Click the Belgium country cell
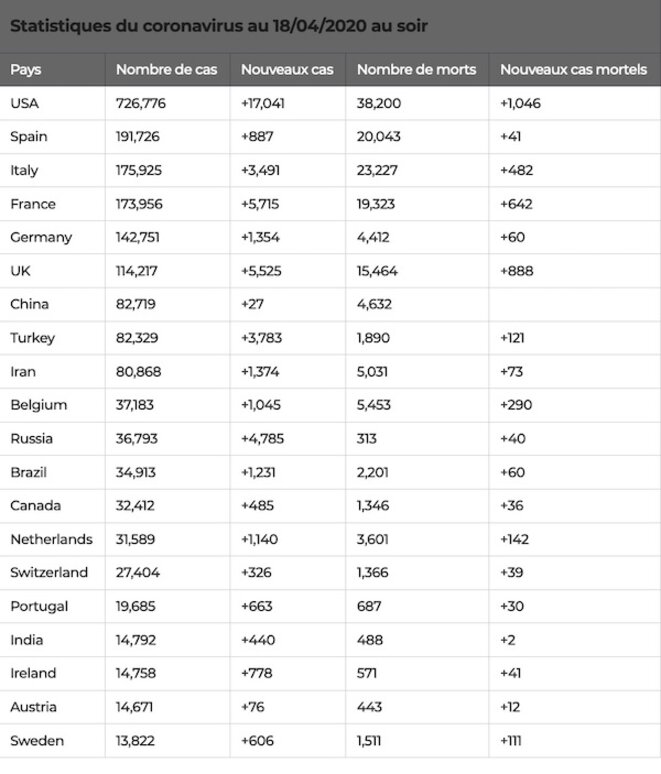This screenshot has width=661, height=774. [x=52, y=405]
